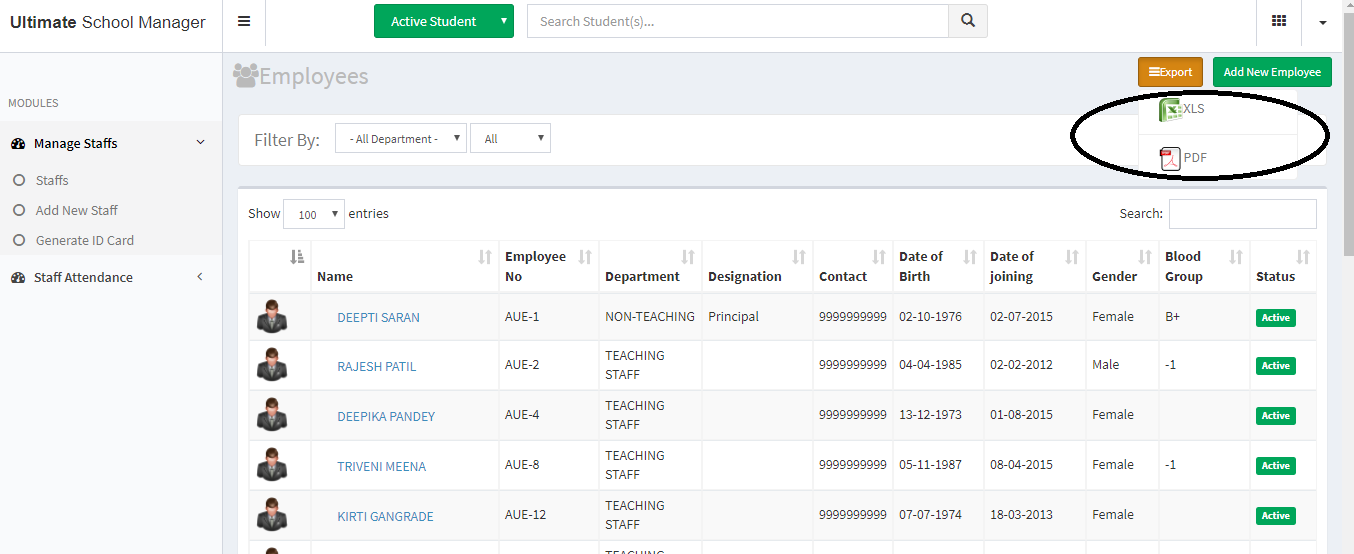Sort by Date of joining column

(1035, 267)
